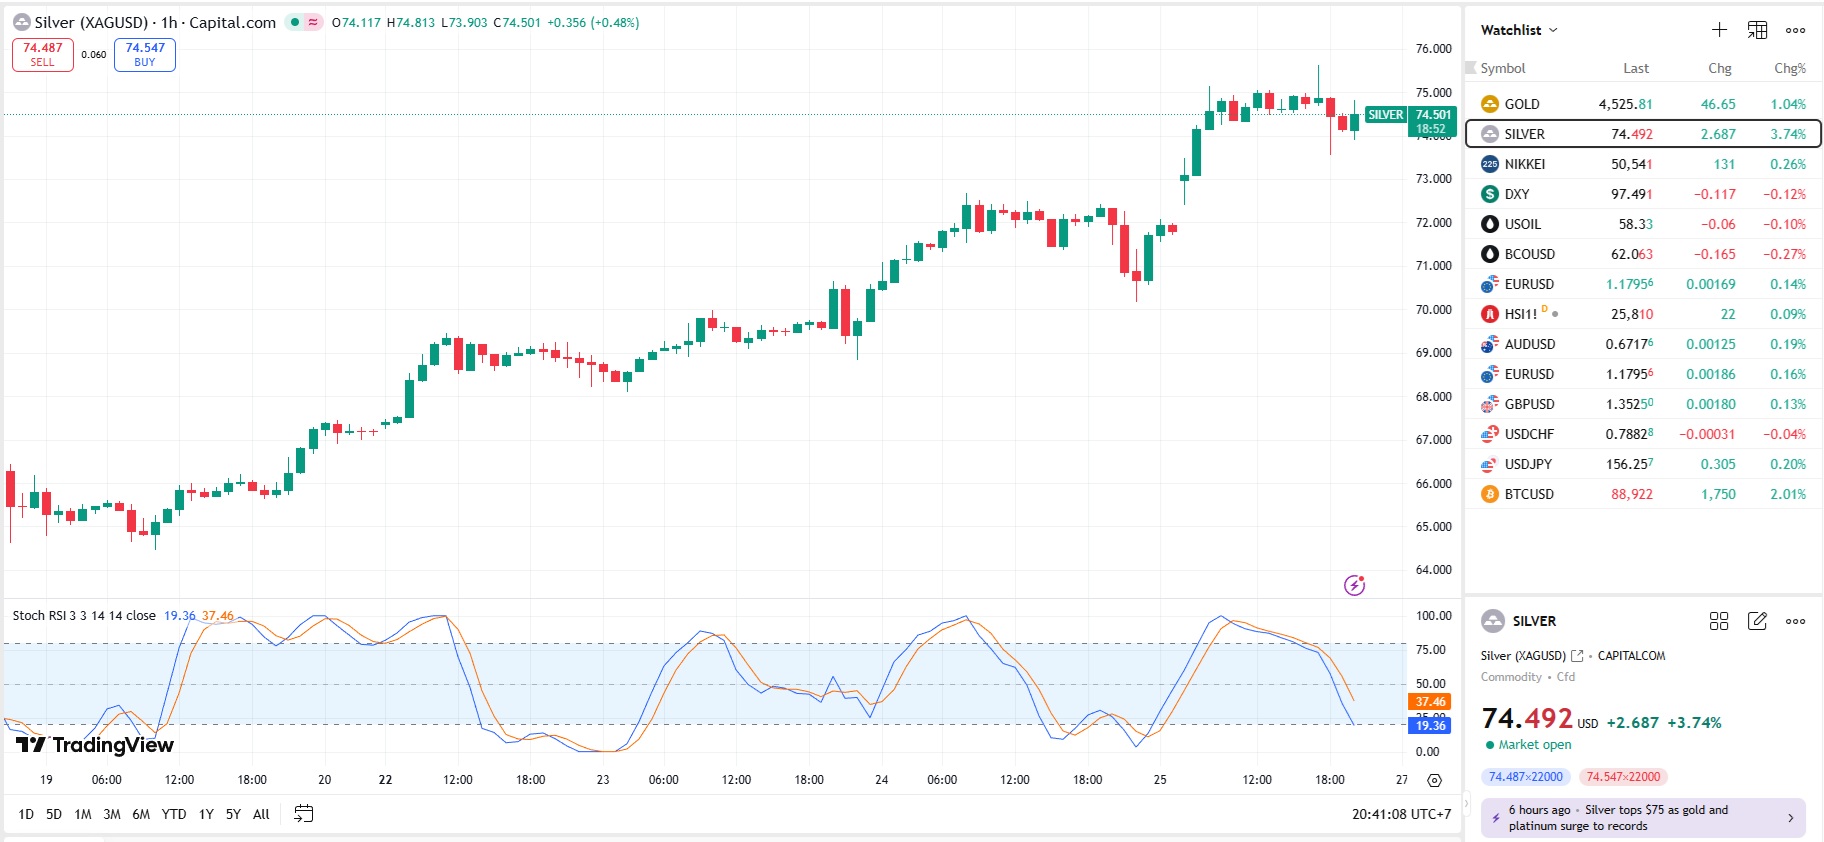Select the YTD time range tab

pos(174,814)
